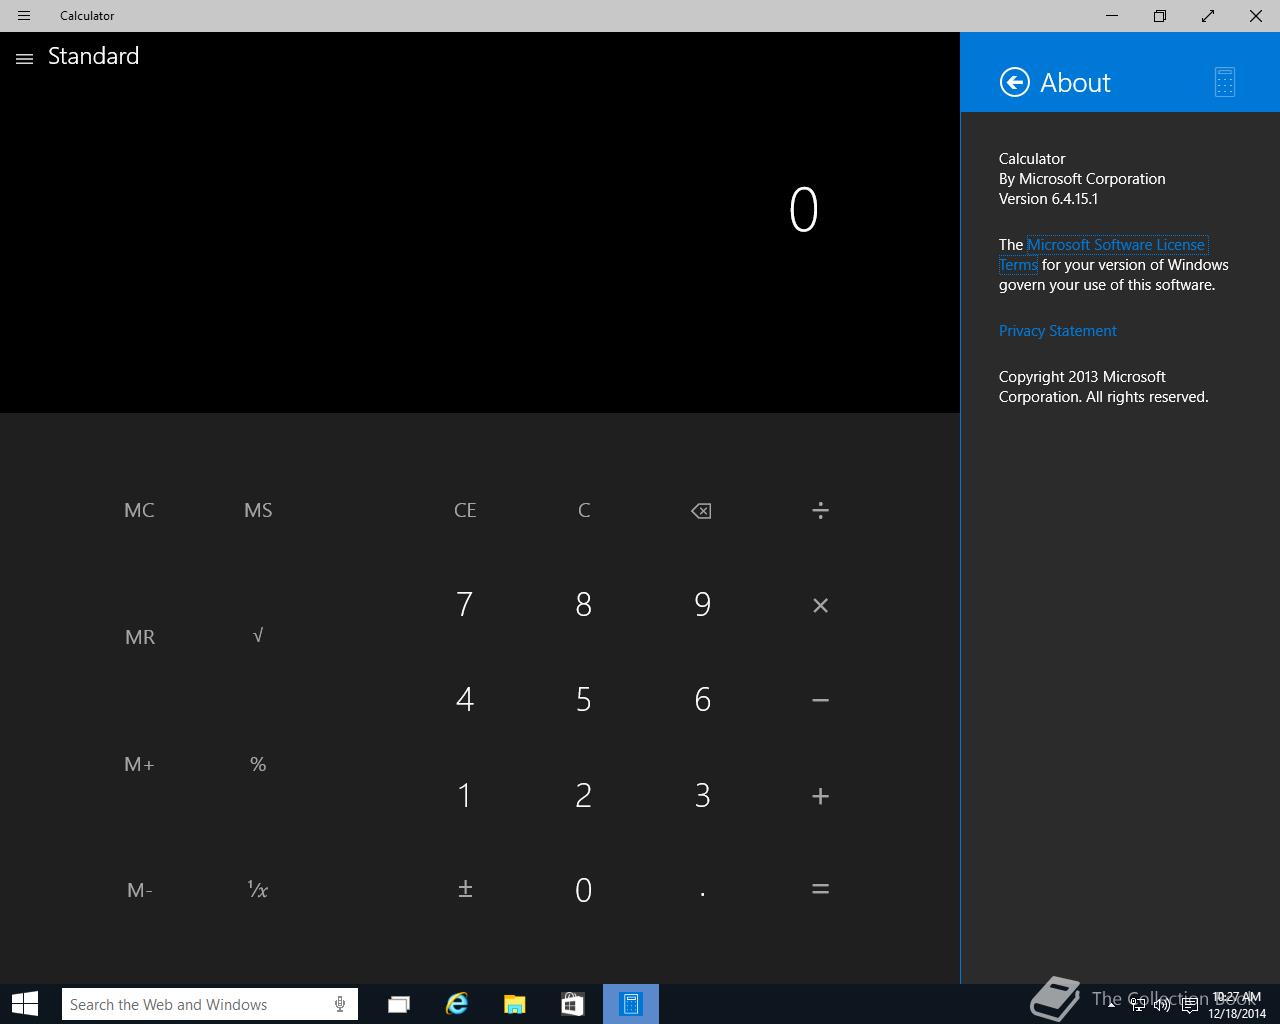Open the hamburger menu next to Standard
This screenshot has width=1280, height=1024.
[x=24, y=59]
